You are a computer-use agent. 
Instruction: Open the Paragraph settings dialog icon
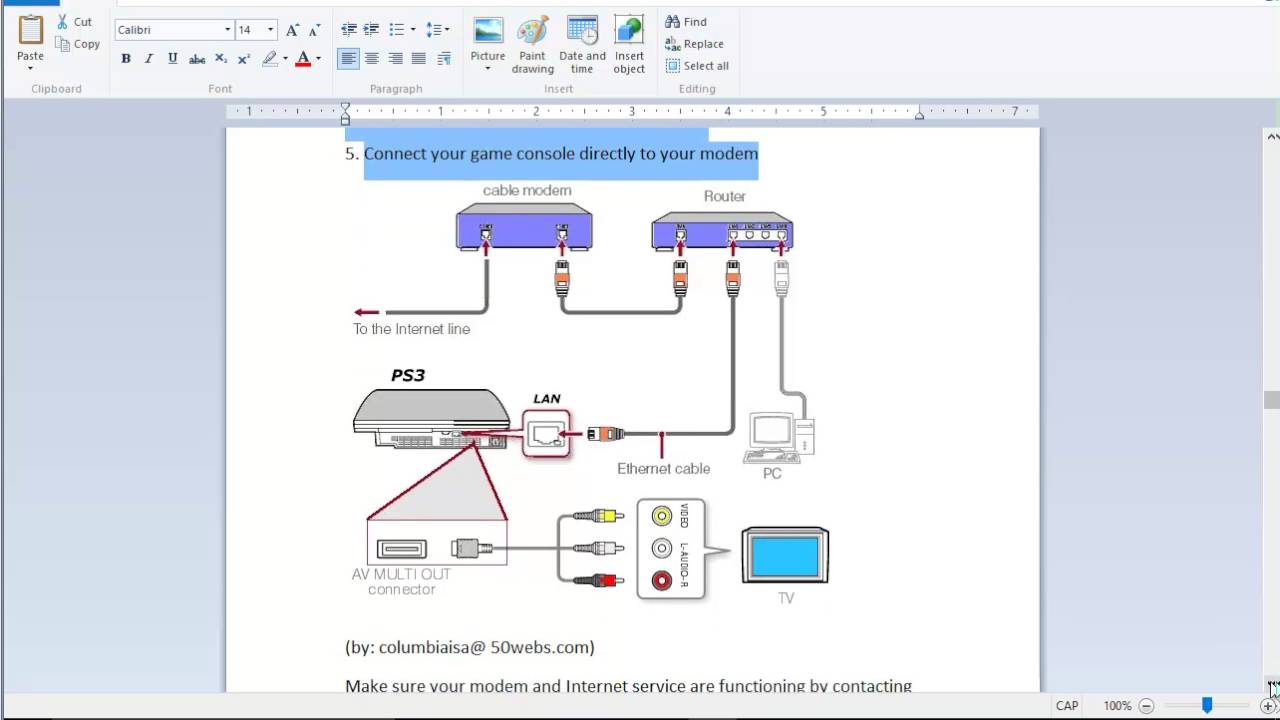(x=444, y=59)
